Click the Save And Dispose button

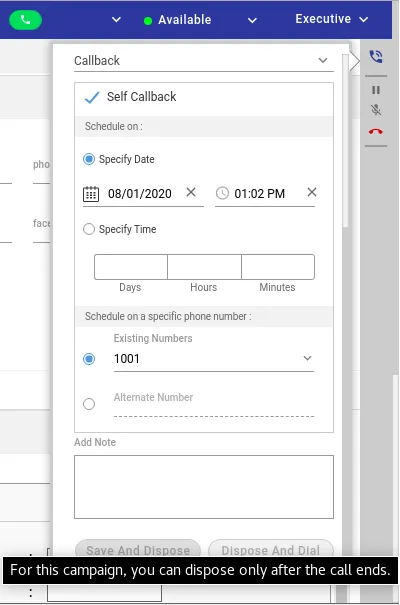(138, 549)
